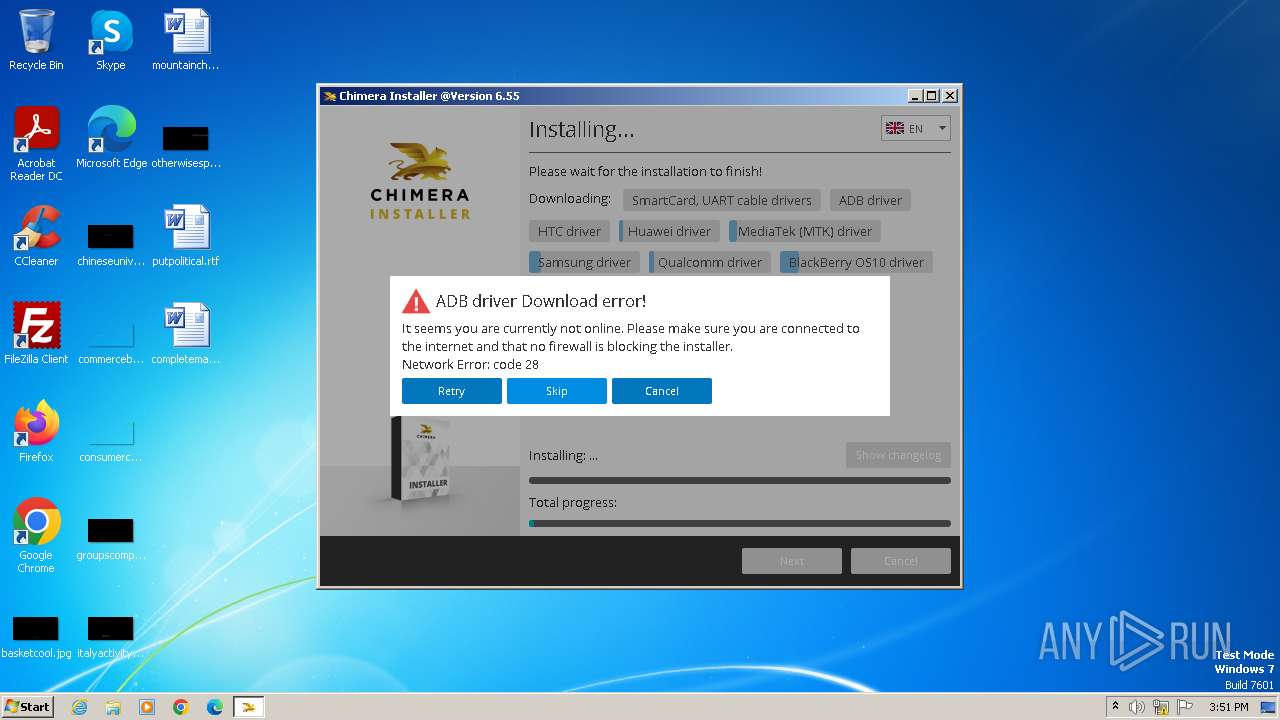The width and height of the screenshot is (1280, 720).
Task: Launch Google Chrome desktop shortcut
Action: coord(36,537)
